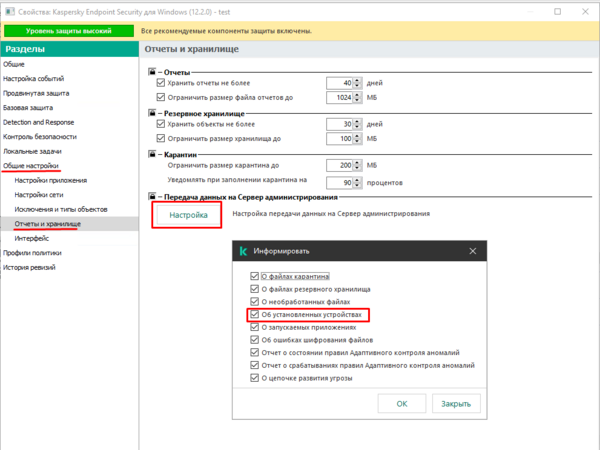The height and width of the screenshot is (450, 600).
Task: Toggle Об установленных устройствах checkbox
Action: [254, 315]
